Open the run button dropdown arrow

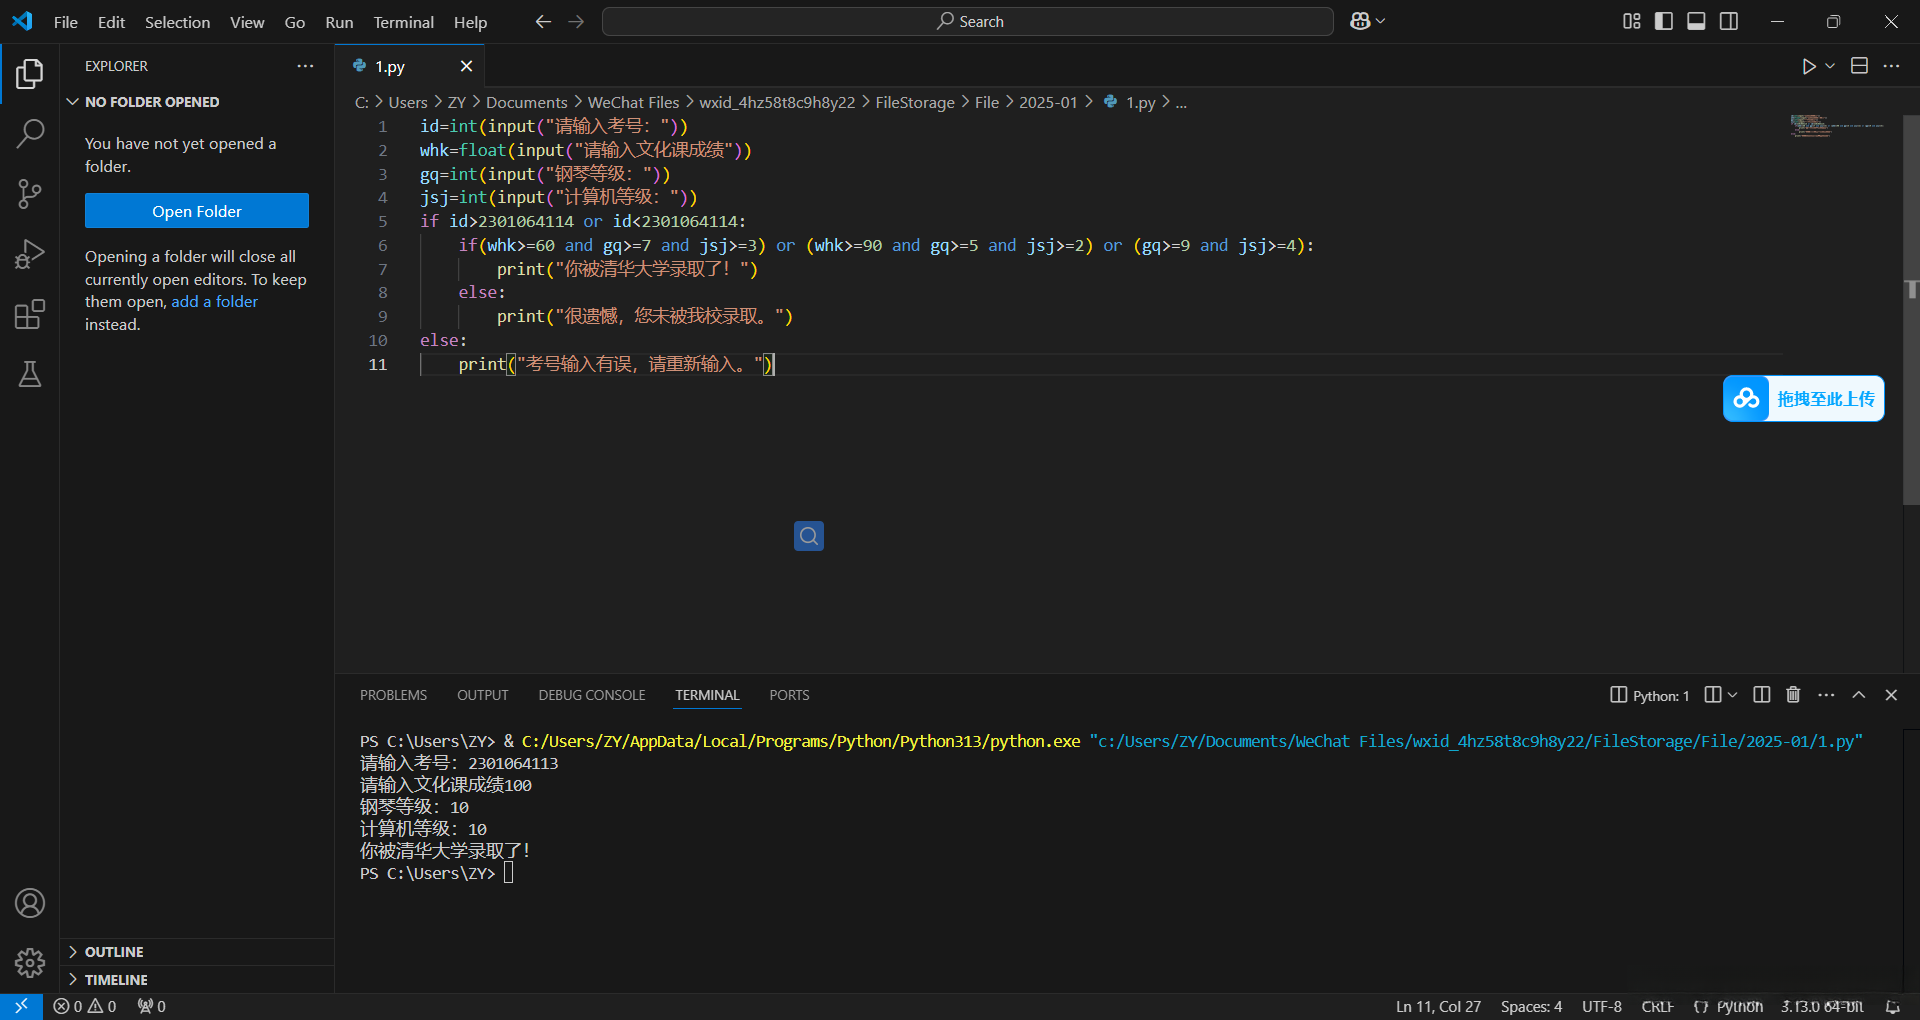(x=1830, y=66)
